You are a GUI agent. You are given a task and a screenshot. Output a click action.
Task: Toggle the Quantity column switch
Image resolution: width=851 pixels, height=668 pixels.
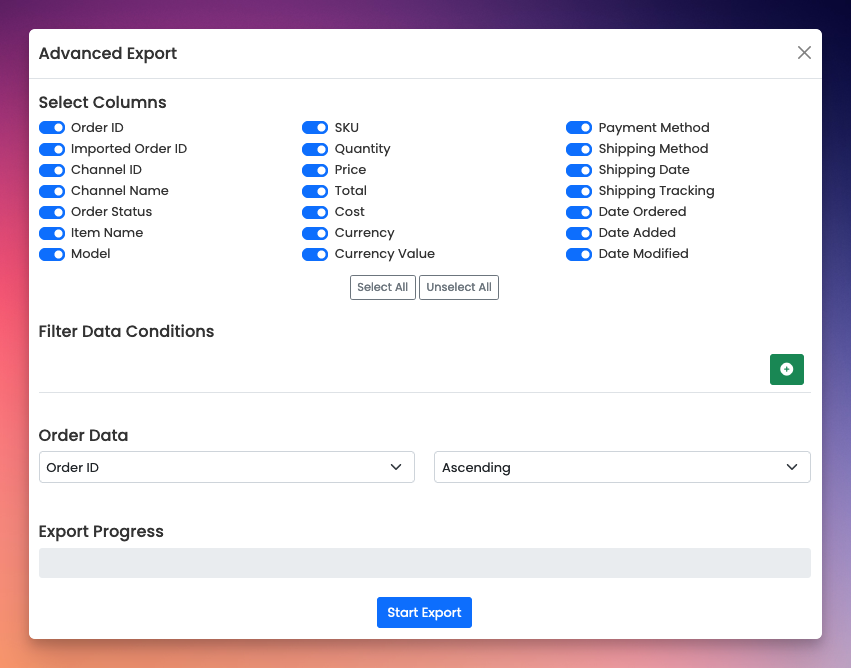315,149
